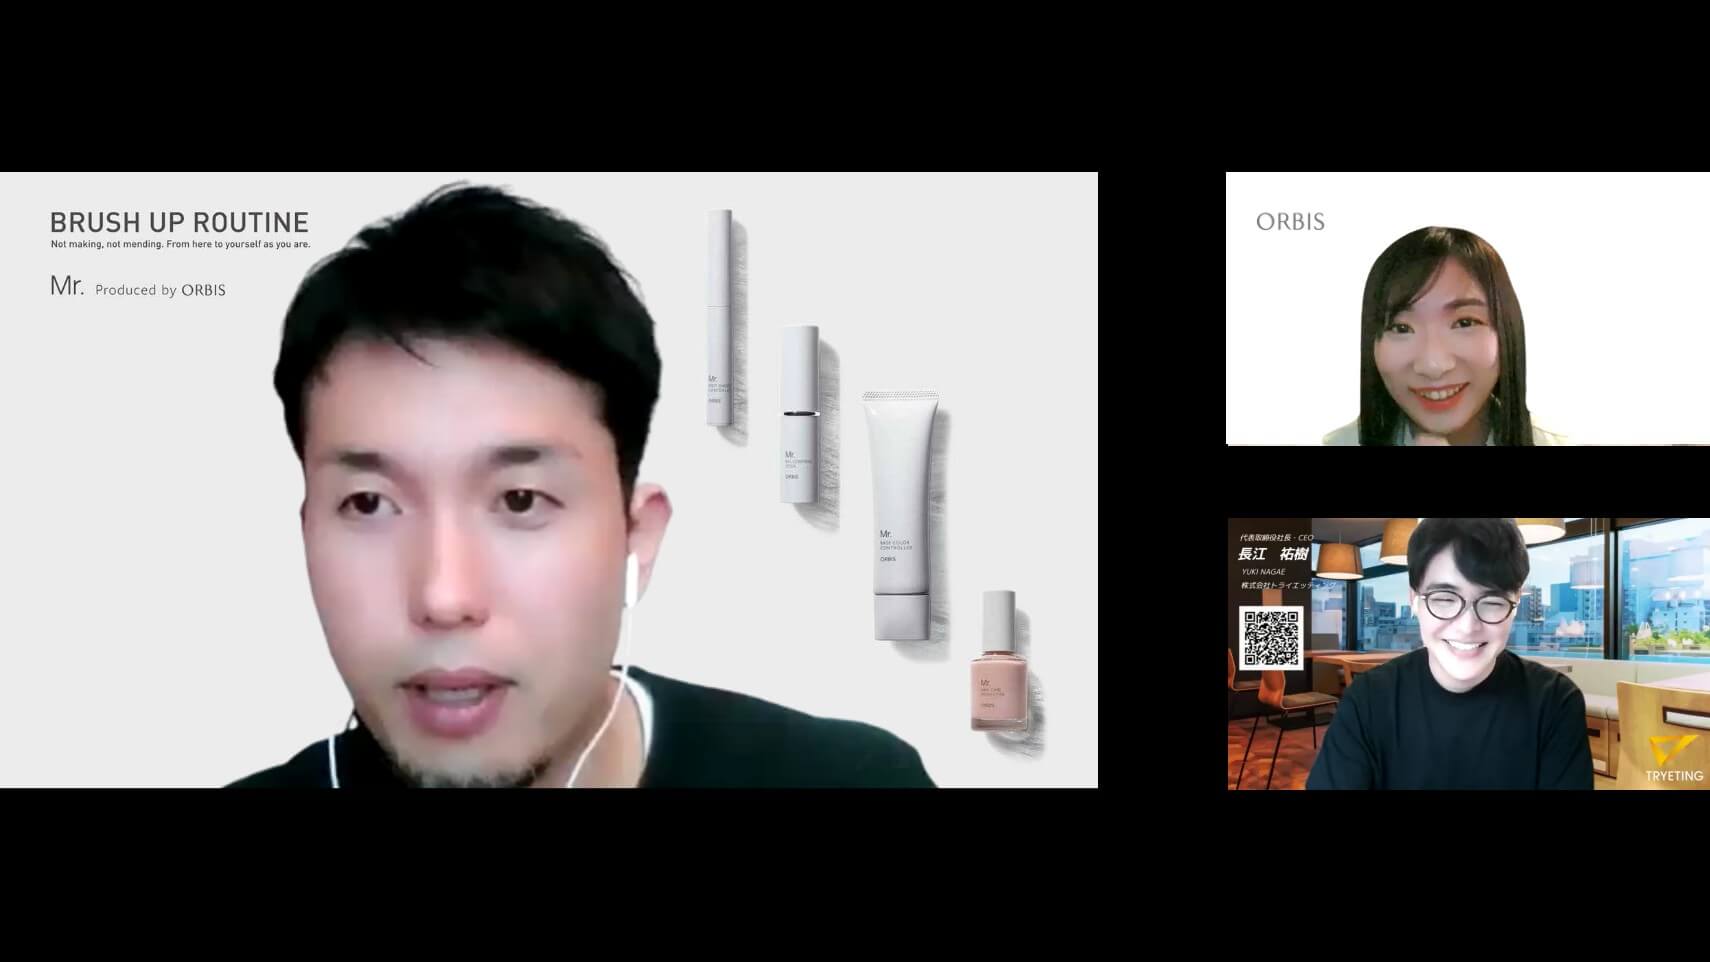
Task: Select the ORBIS woman participant video tile
Action: pyautogui.click(x=1468, y=309)
